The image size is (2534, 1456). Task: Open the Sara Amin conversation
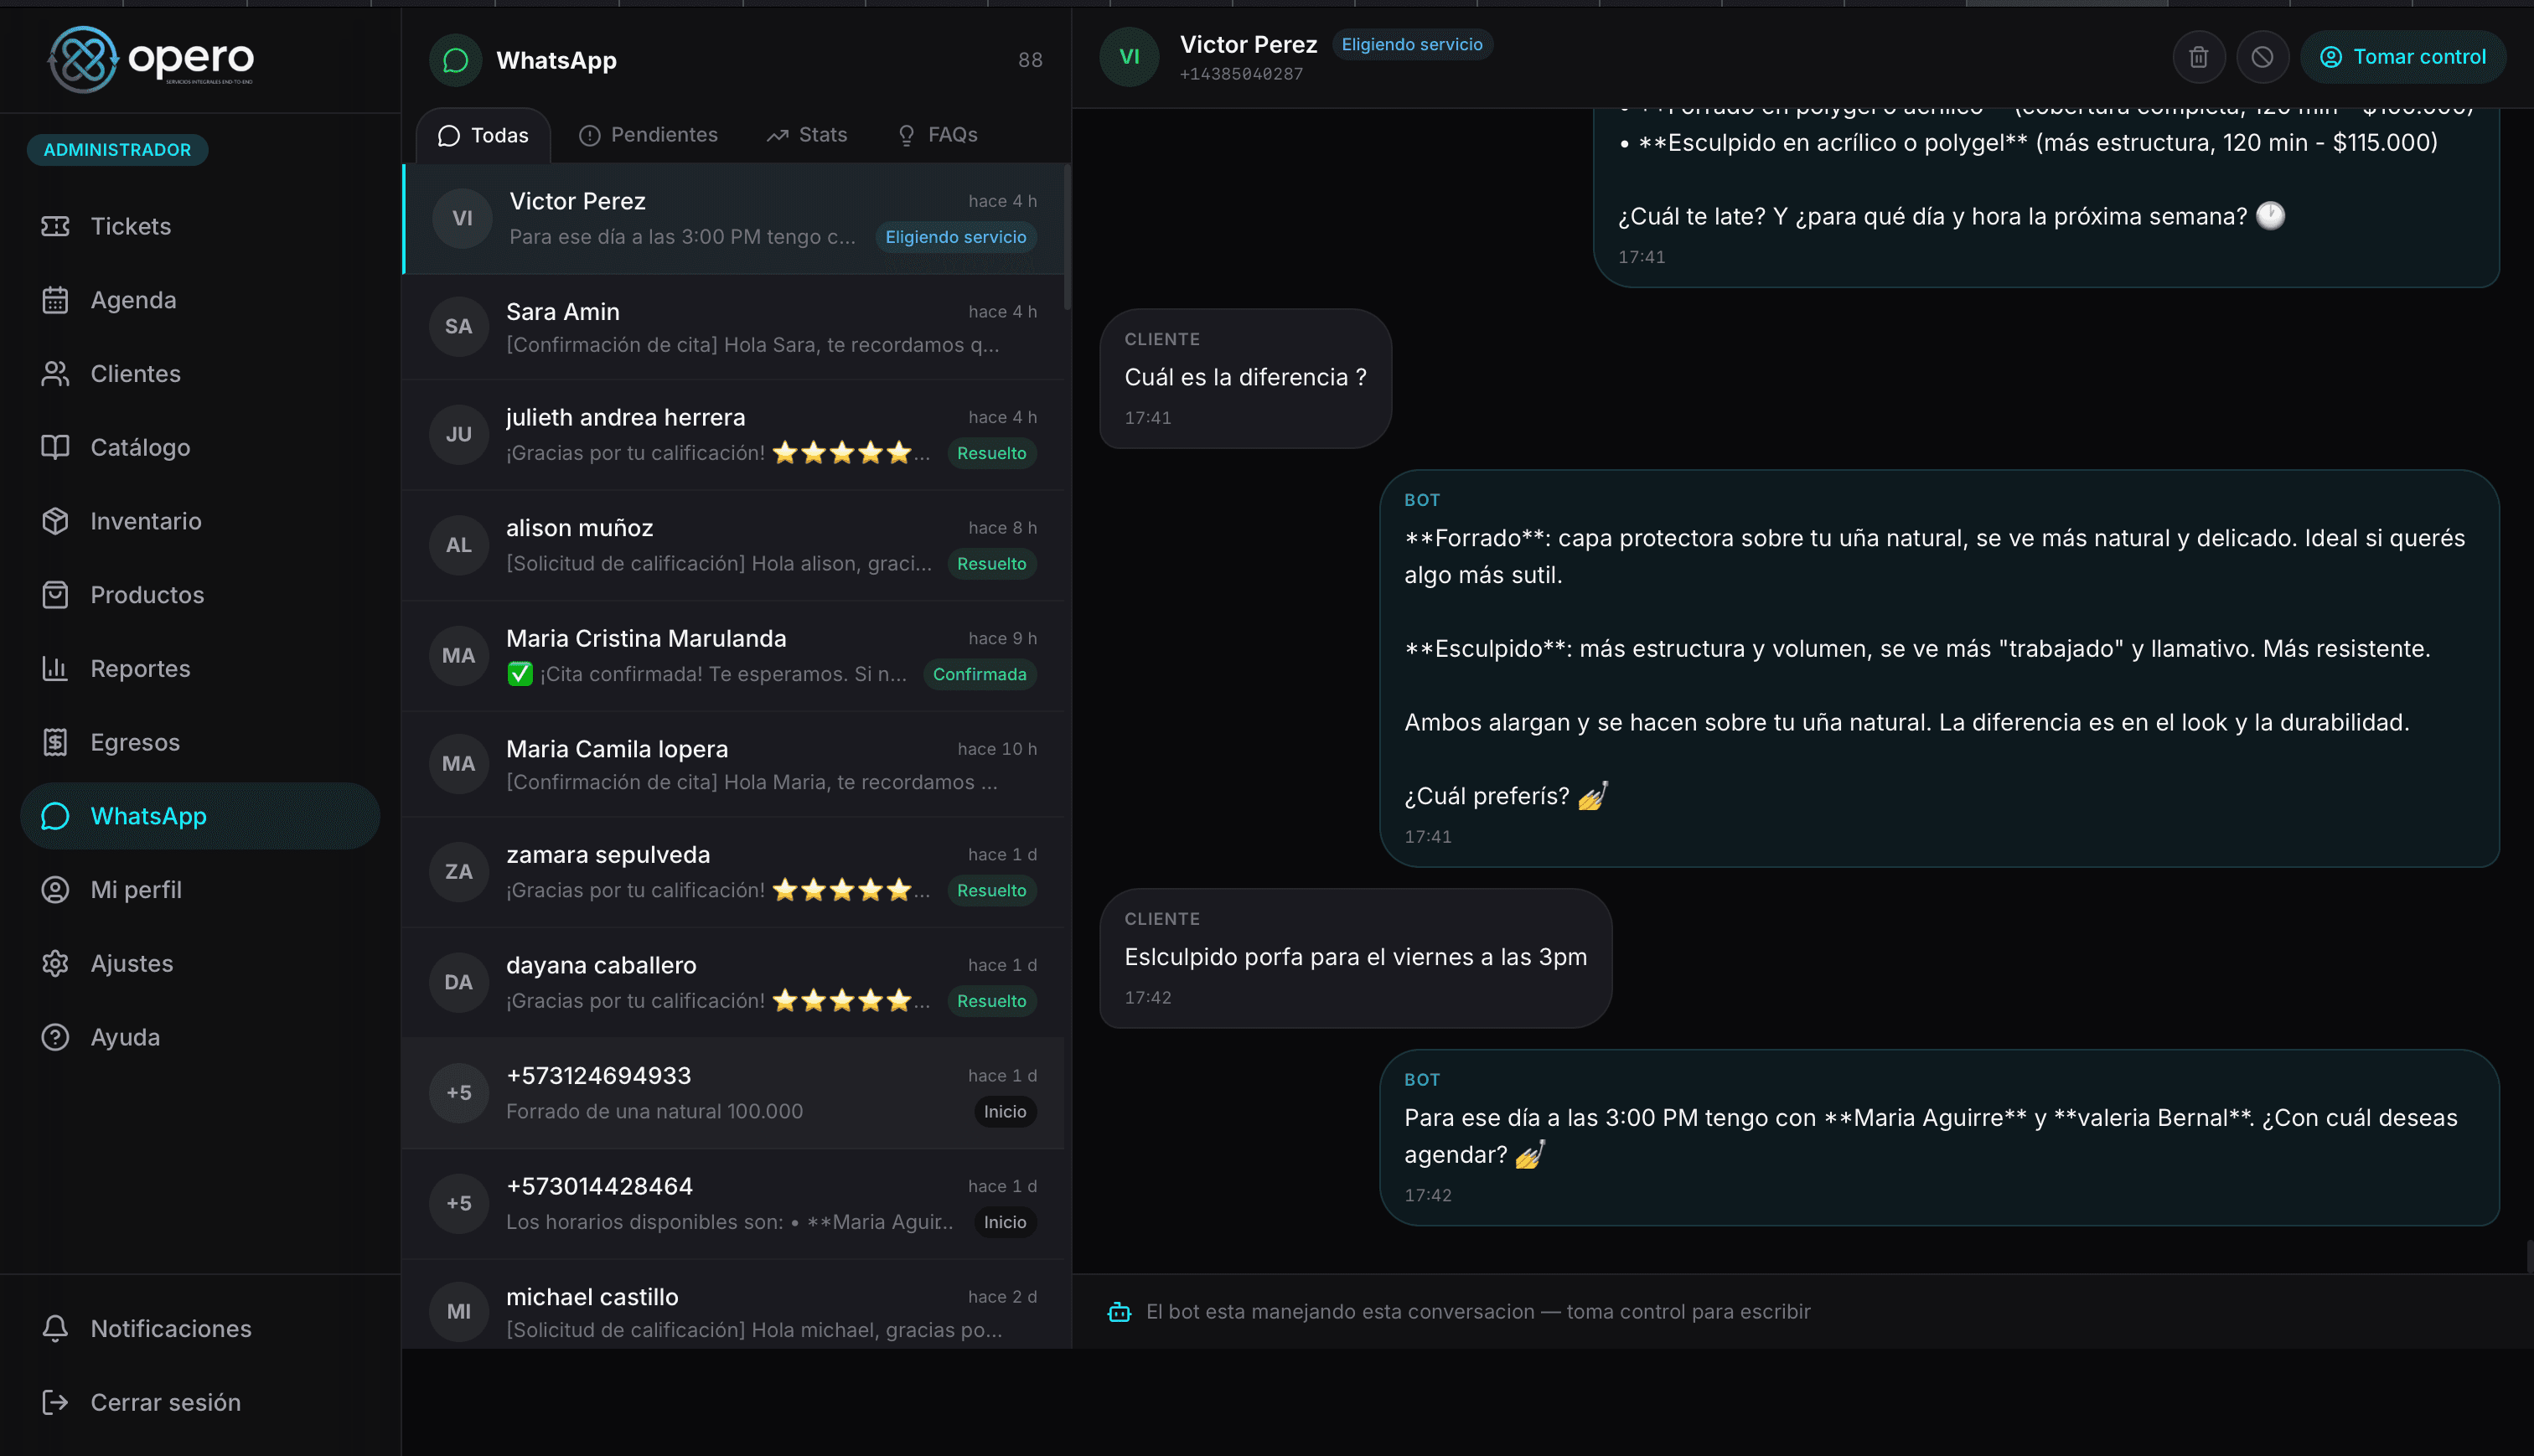[735, 327]
